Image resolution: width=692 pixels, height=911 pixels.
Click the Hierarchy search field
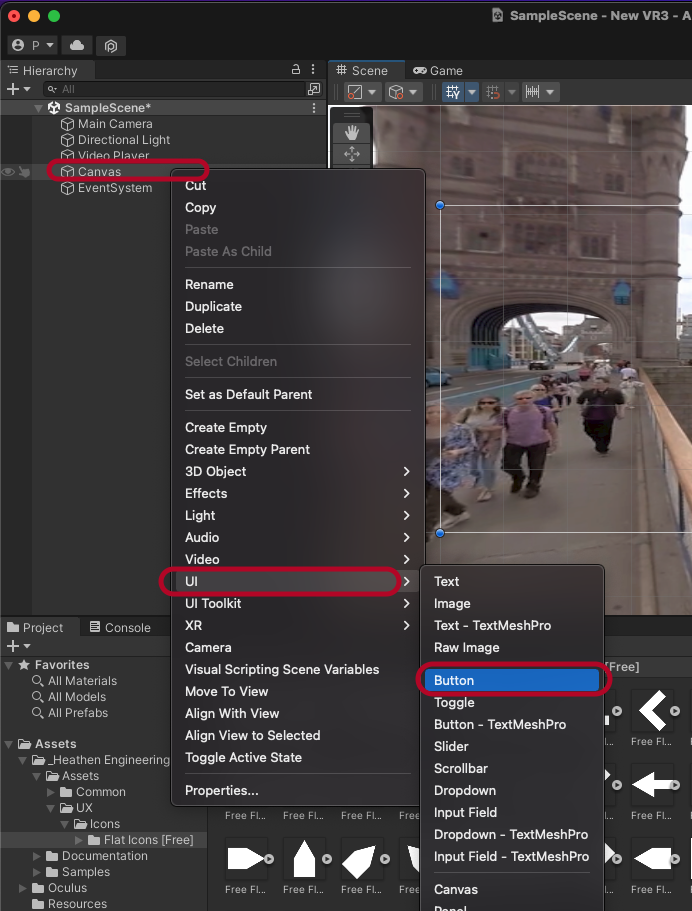(174, 89)
